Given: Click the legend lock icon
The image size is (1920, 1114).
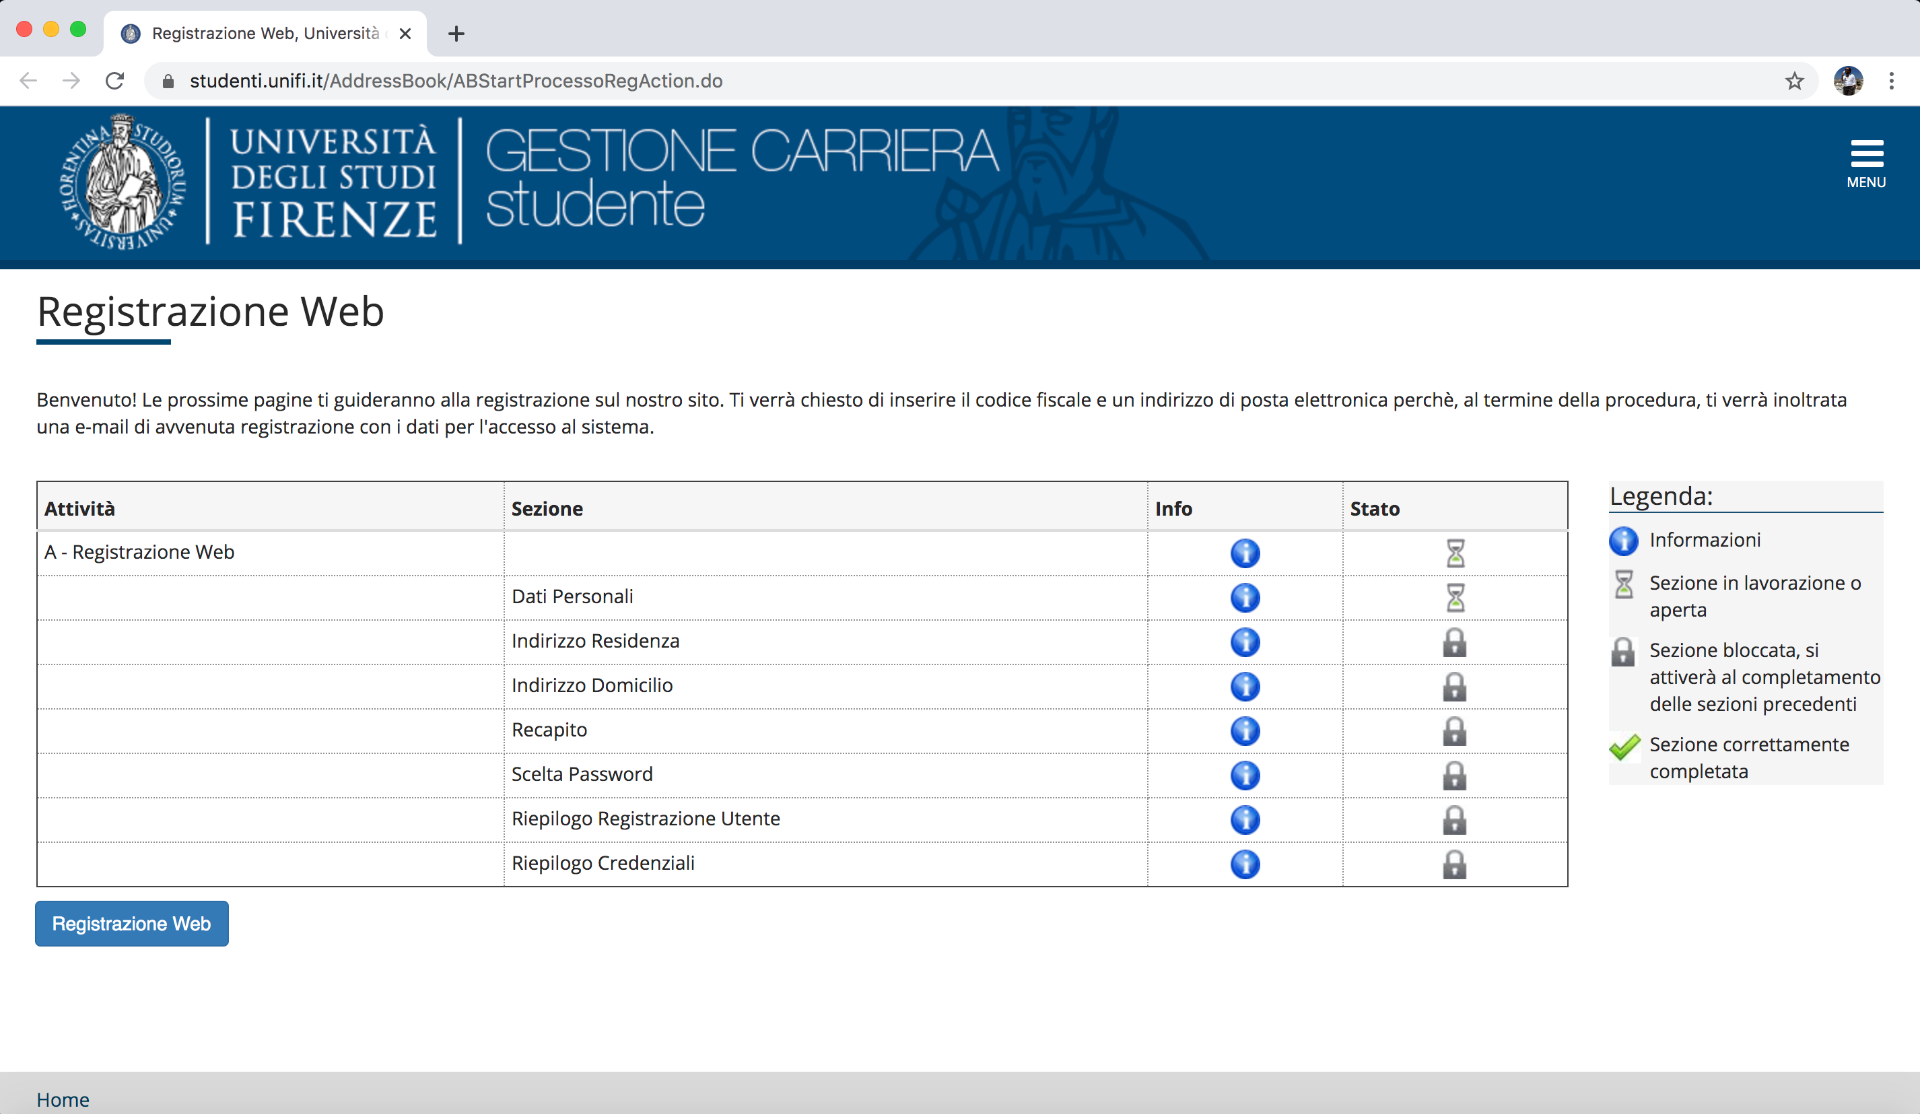Looking at the screenshot, I should tap(1624, 652).
